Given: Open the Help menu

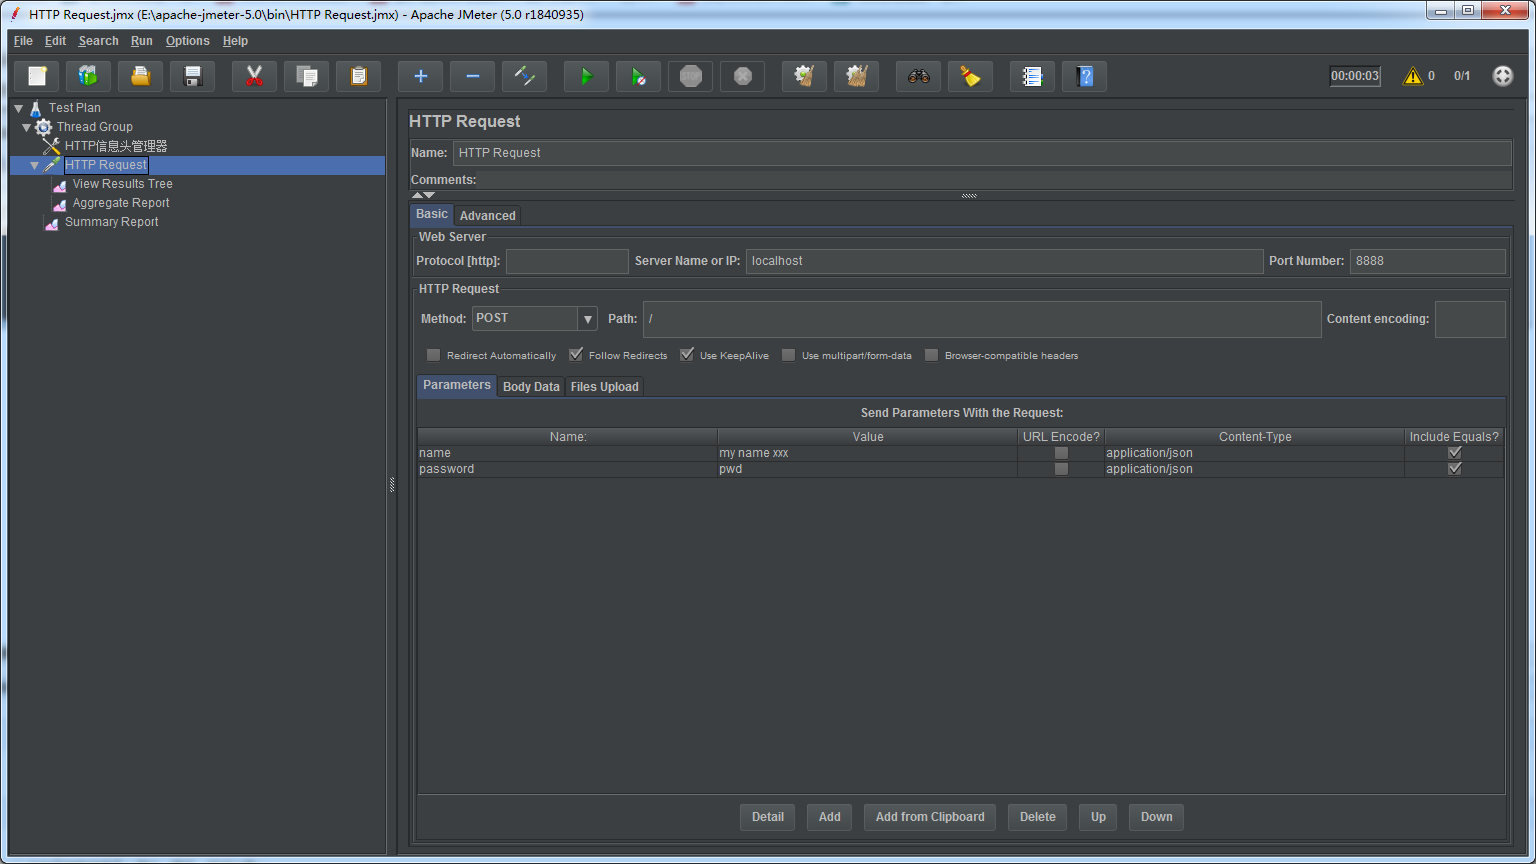Looking at the screenshot, I should tap(235, 41).
